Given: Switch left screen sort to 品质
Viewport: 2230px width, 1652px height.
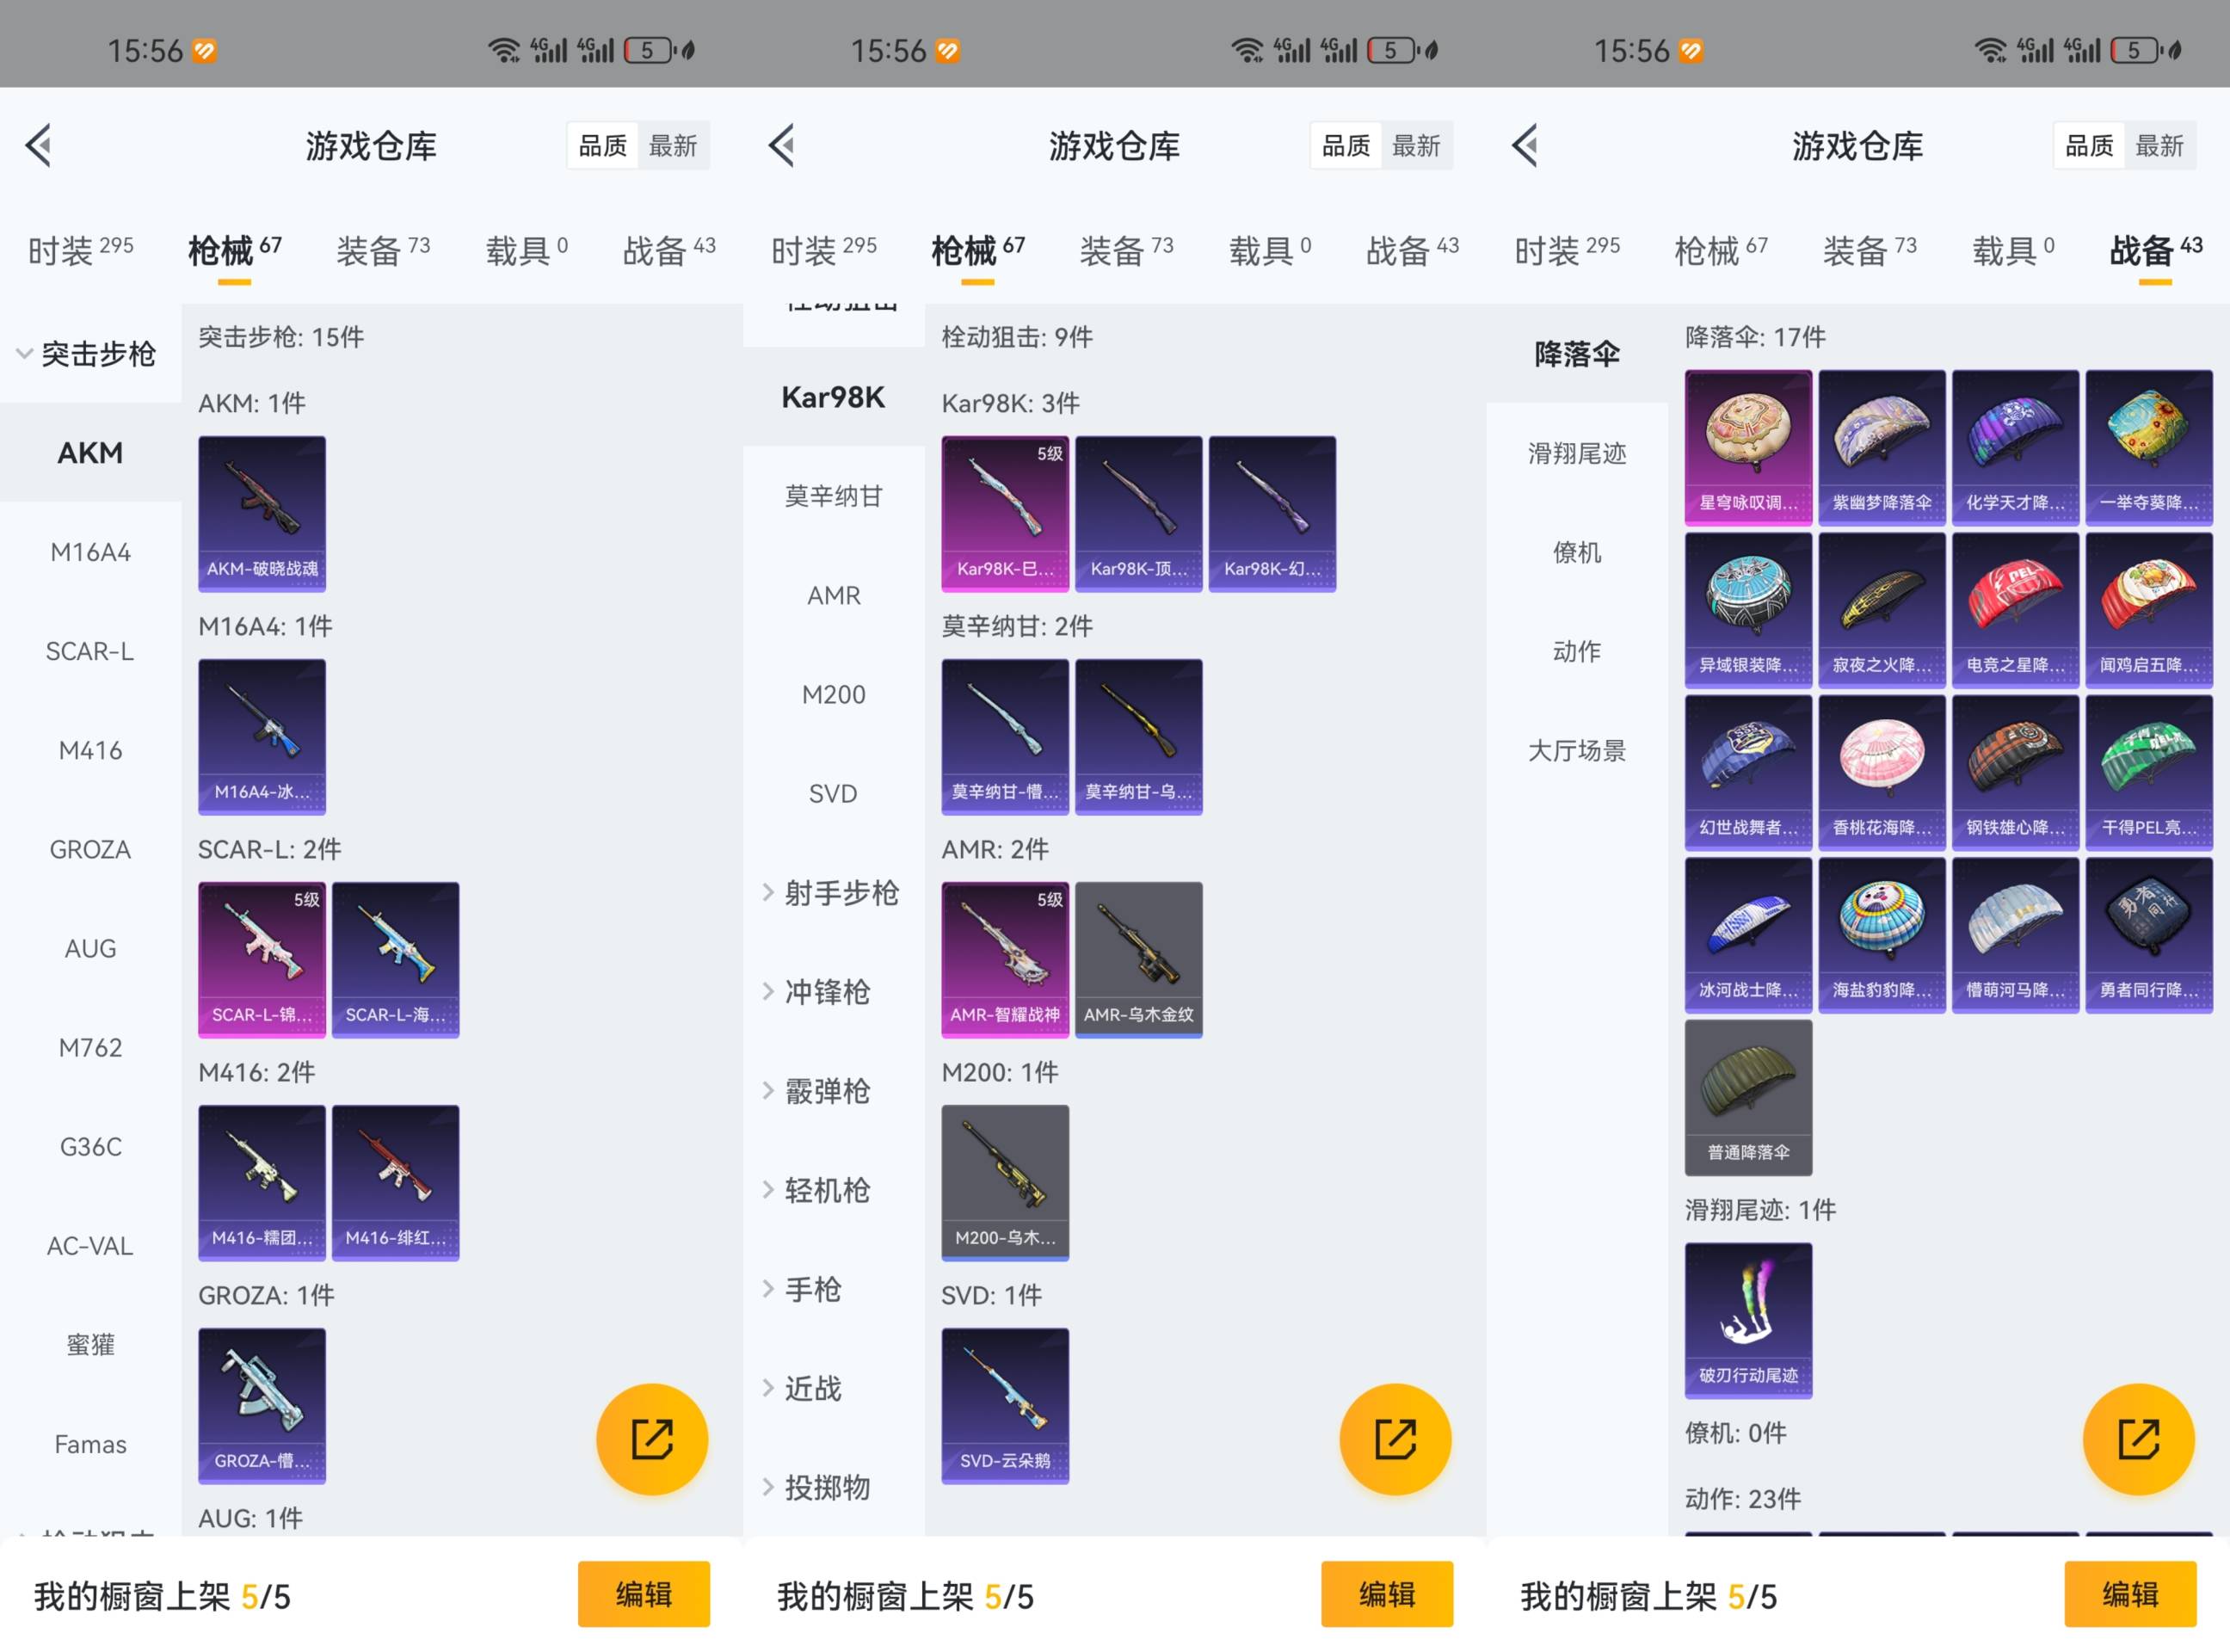Looking at the screenshot, I should (603, 146).
